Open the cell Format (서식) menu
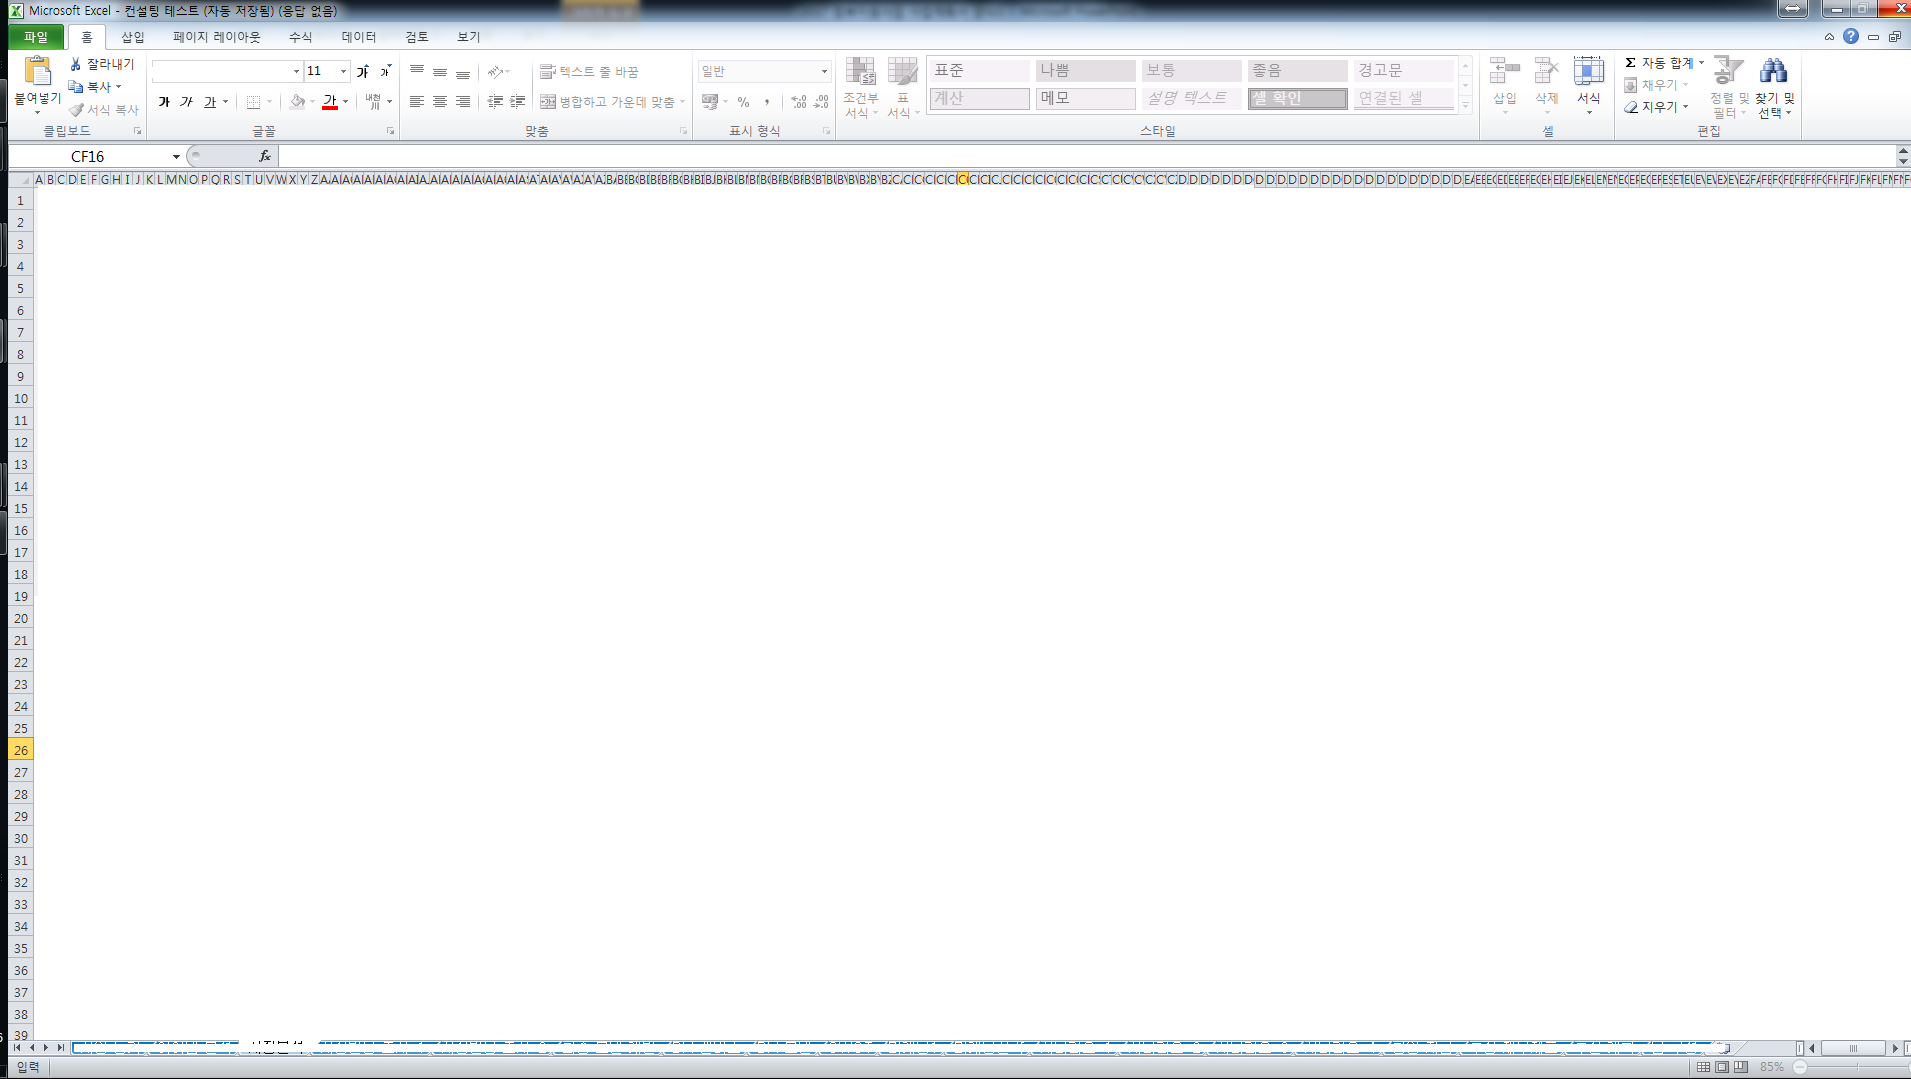 pyautogui.click(x=1589, y=86)
